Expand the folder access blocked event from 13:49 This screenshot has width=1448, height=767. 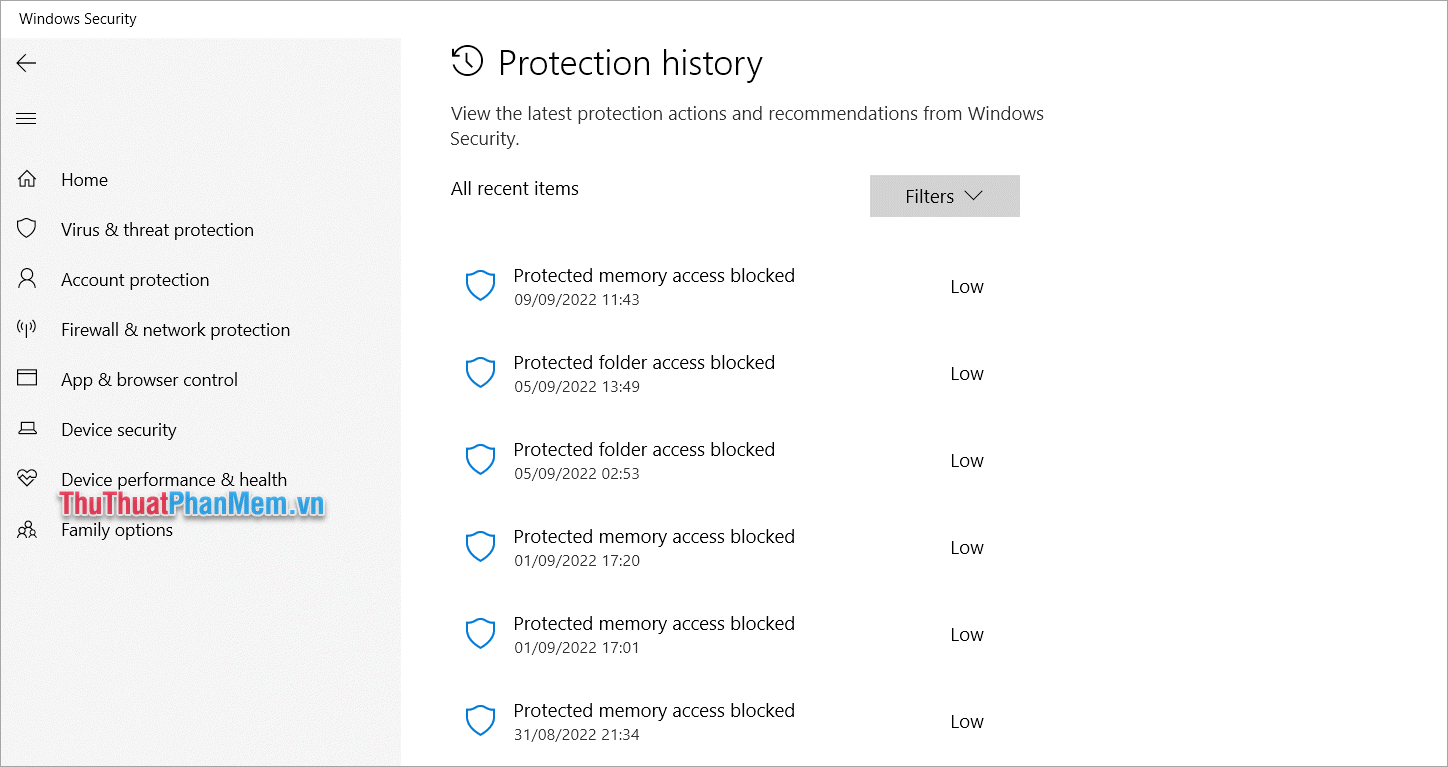[x=644, y=372]
